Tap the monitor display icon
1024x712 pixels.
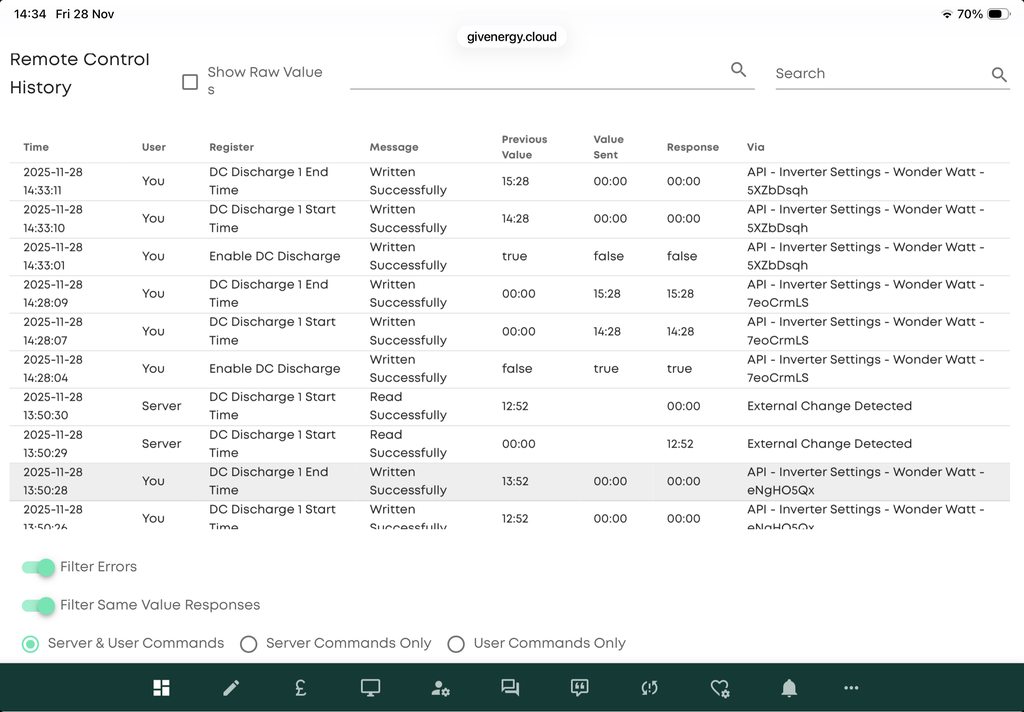(370, 688)
